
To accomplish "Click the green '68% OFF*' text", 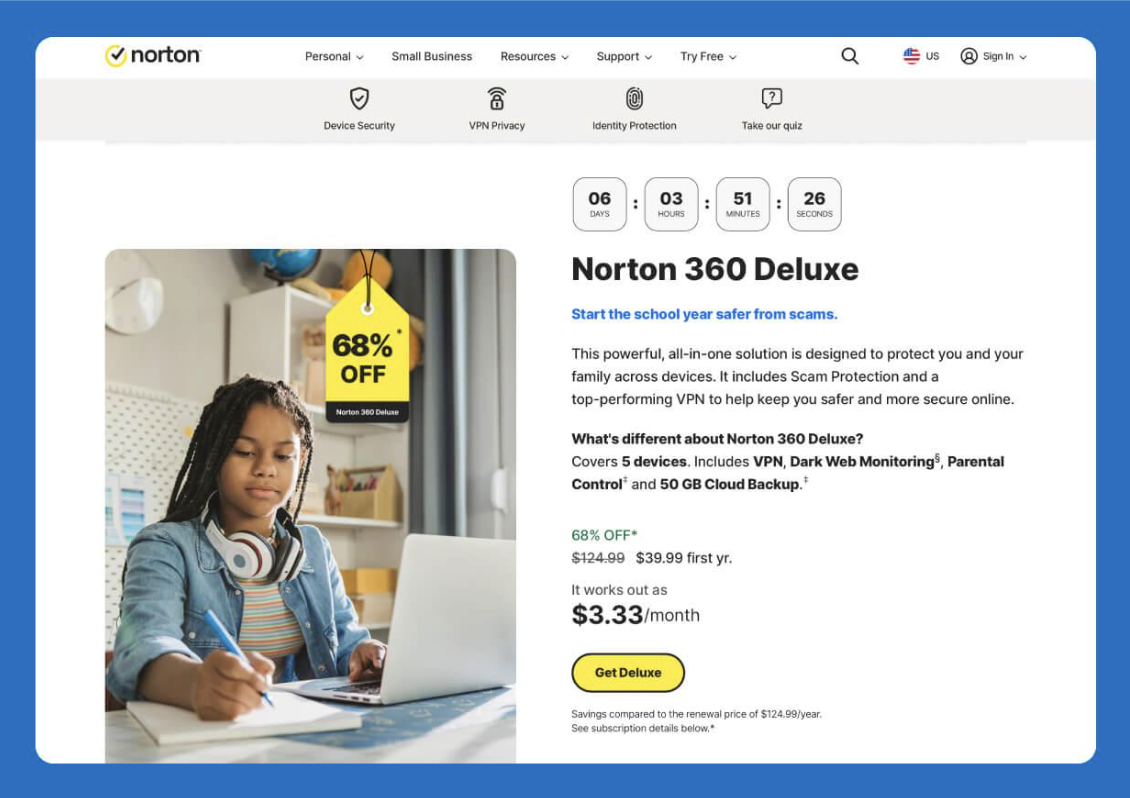I will pyautogui.click(x=605, y=535).
